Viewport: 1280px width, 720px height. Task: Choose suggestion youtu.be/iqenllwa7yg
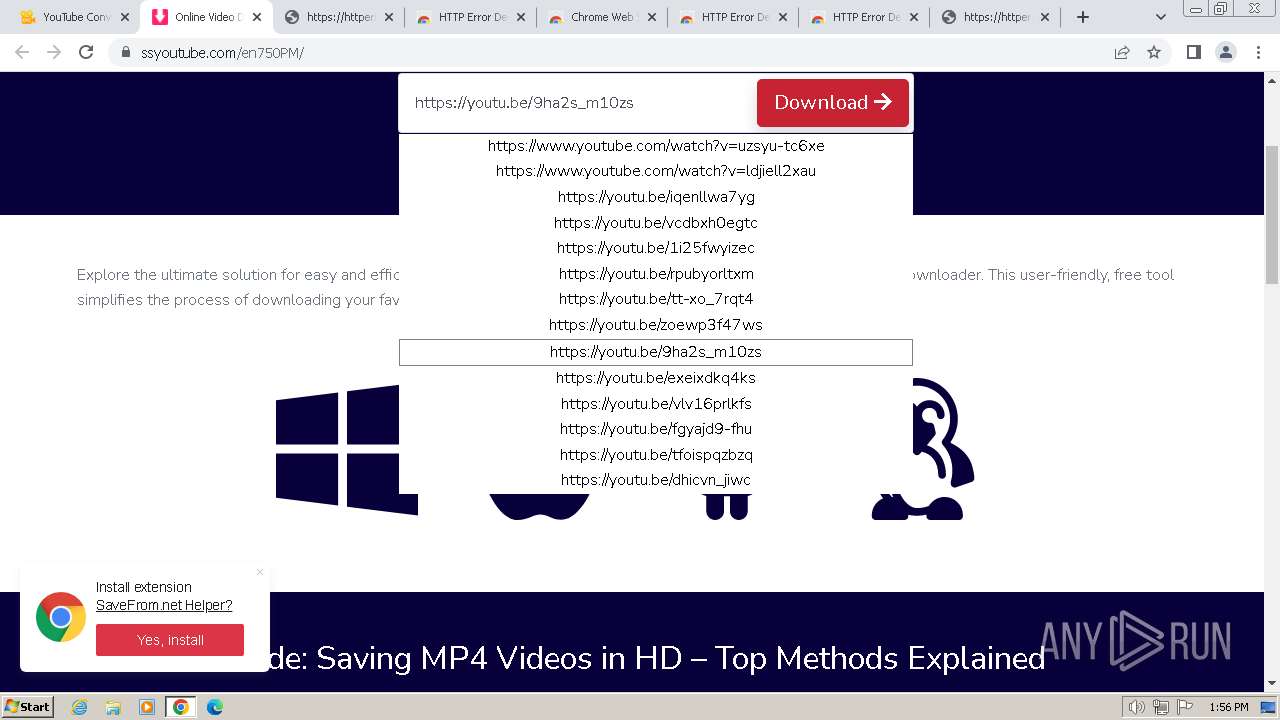point(656,197)
